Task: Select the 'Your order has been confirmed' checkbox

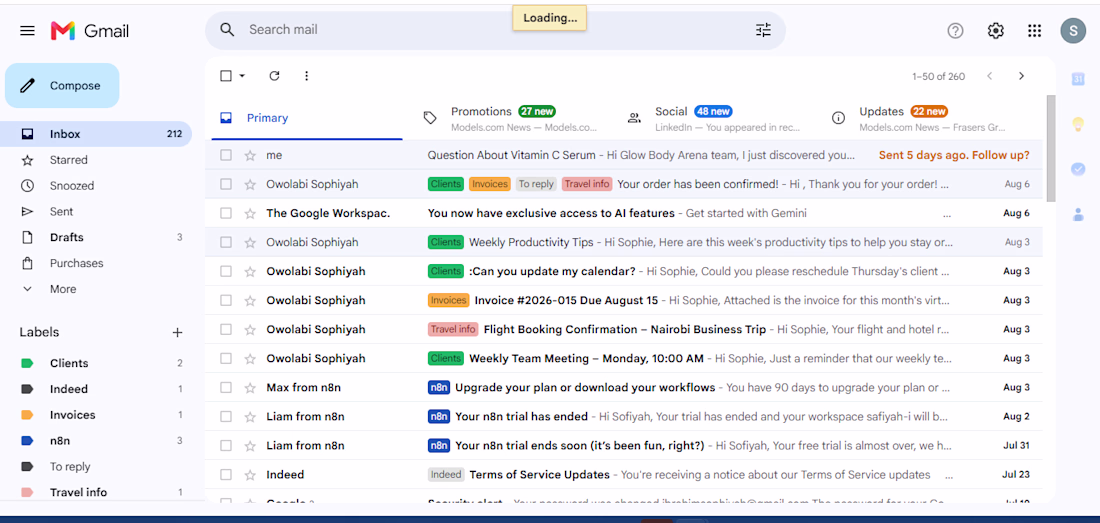Action: coord(226,184)
